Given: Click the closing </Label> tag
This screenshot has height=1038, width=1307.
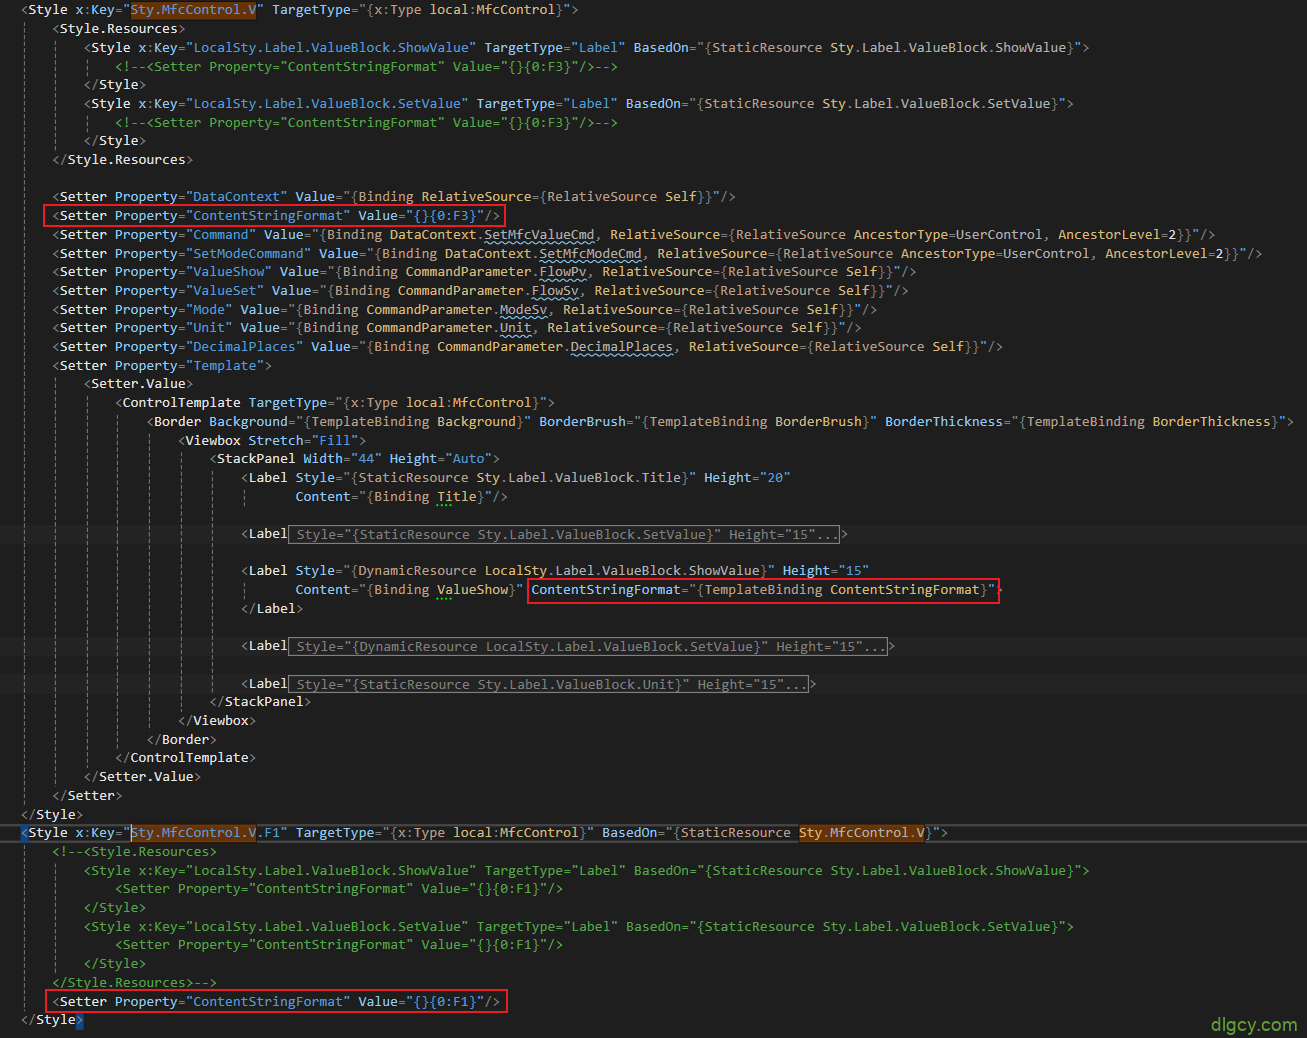Looking at the screenshot, I should [272, 609].
